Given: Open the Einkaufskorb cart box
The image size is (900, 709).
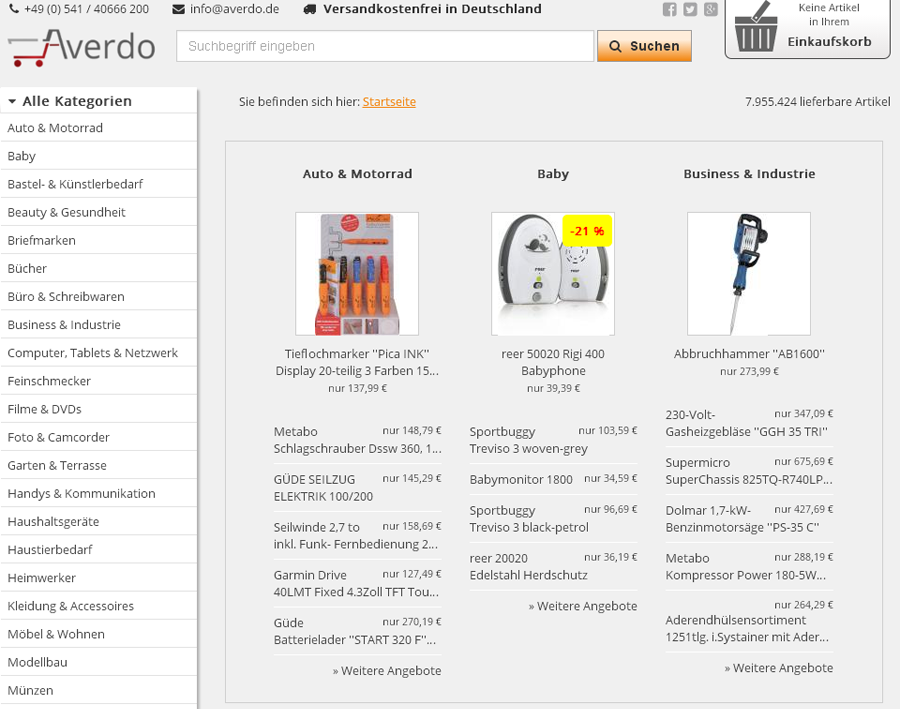Looking at the screenshot, I should pyautogui.click(x=808, y=28).
